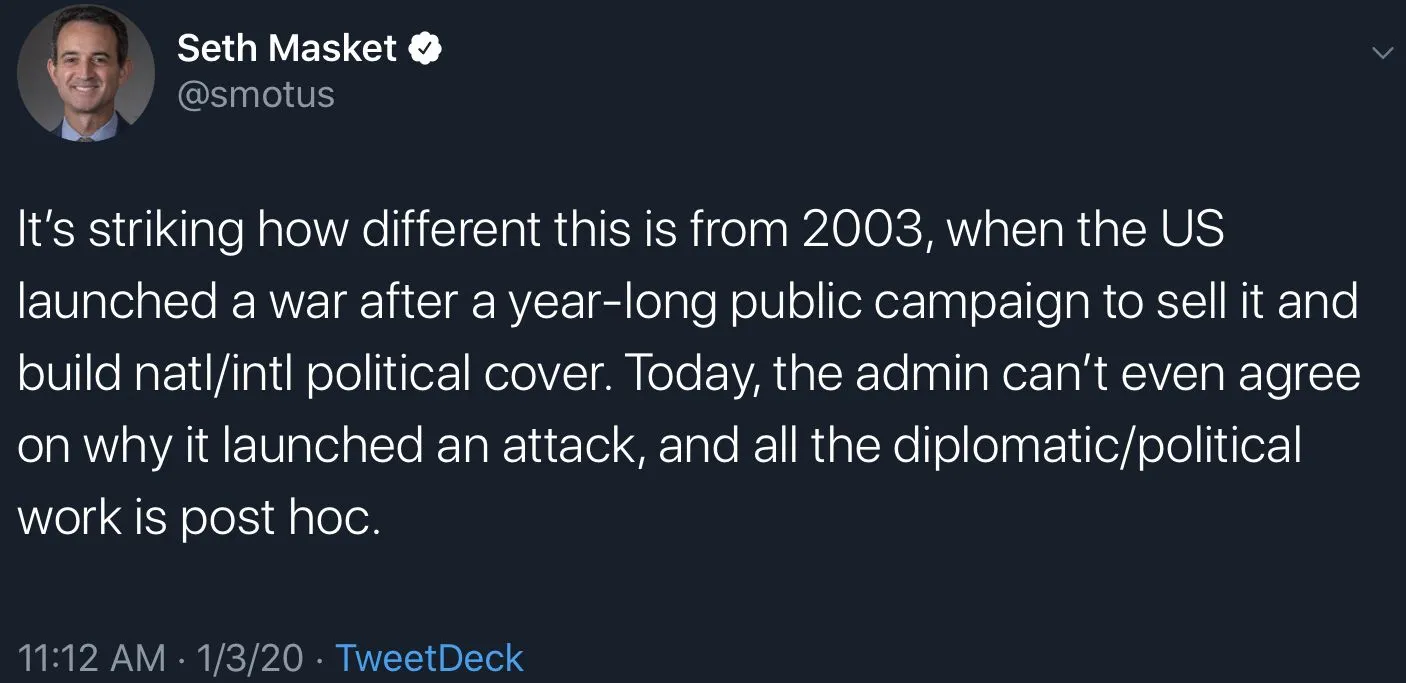Click the 1/3/20 date of the tweet
Image resolution: width=1406 pixels, height=683 pixels.
pos(250,658)
